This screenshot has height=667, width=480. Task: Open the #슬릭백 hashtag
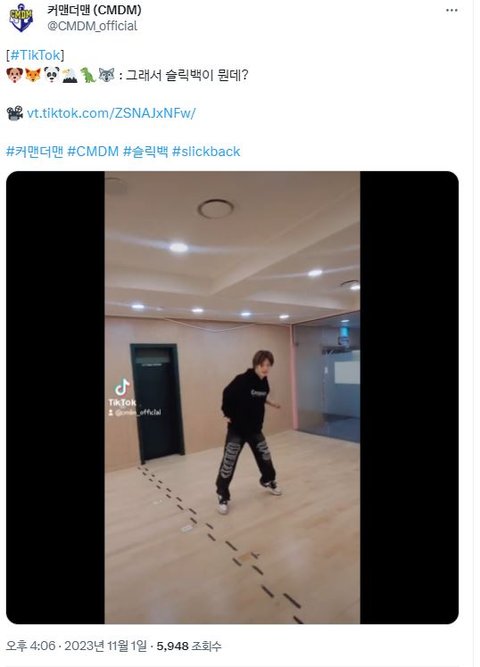(x=146, y=151)
